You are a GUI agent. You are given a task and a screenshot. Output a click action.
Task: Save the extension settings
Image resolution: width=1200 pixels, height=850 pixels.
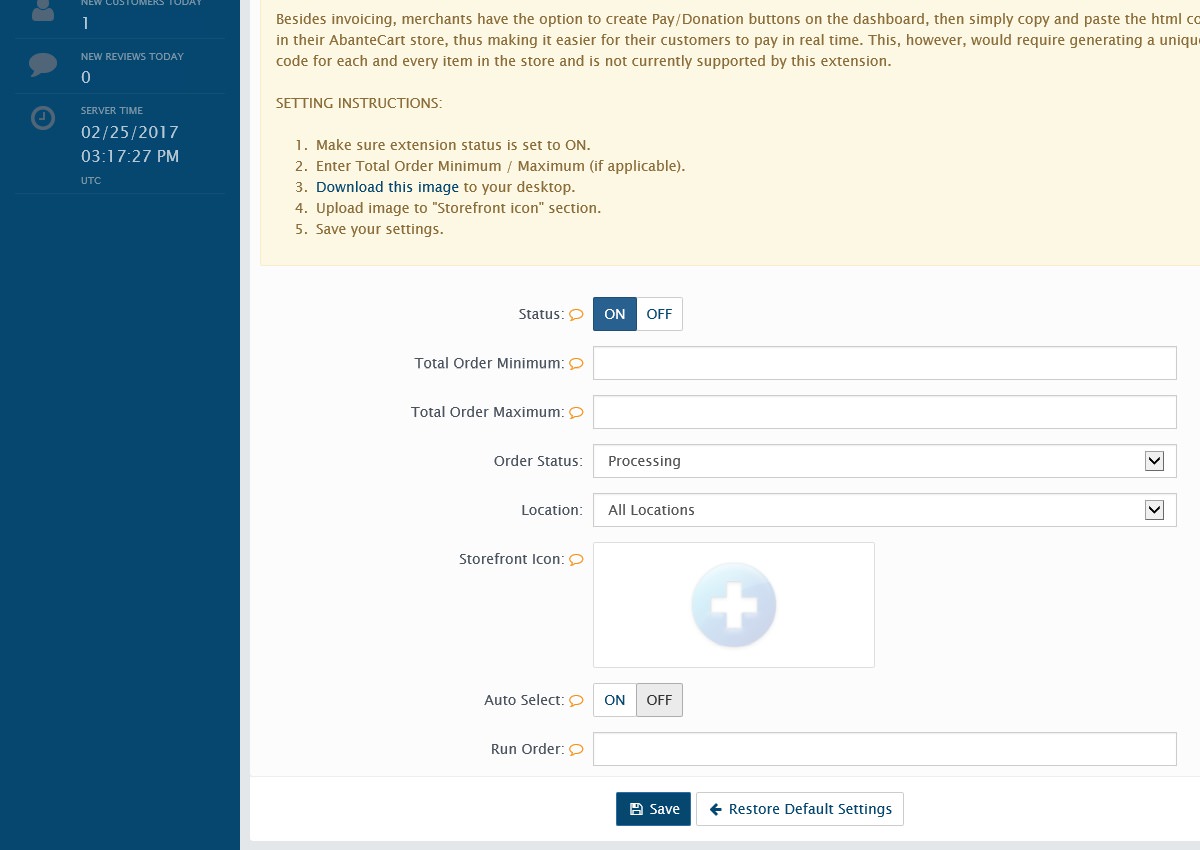pyautogui.click(x=654, y=809)
